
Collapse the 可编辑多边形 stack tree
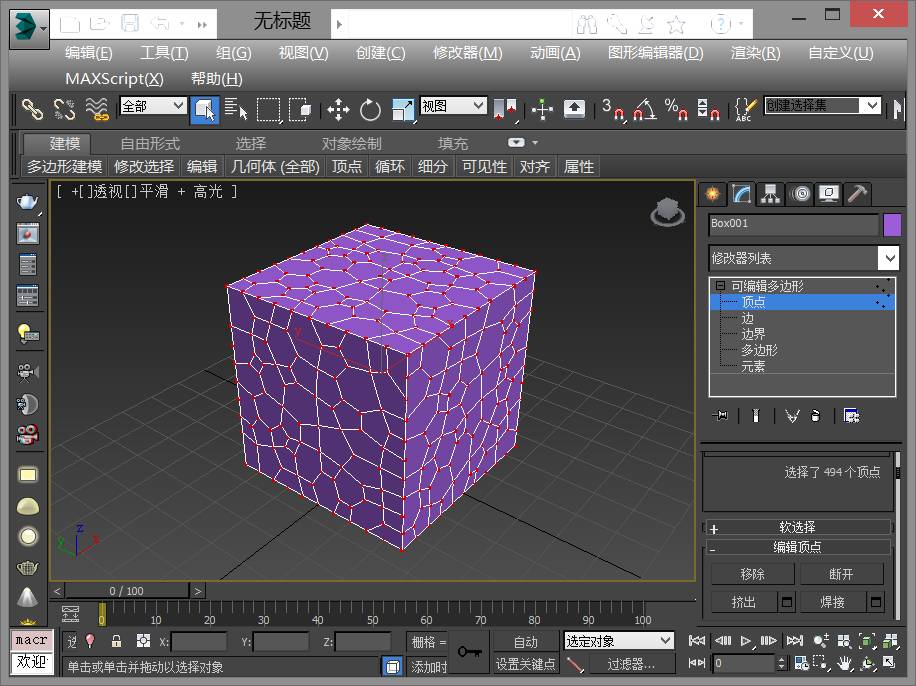[720, 286]
